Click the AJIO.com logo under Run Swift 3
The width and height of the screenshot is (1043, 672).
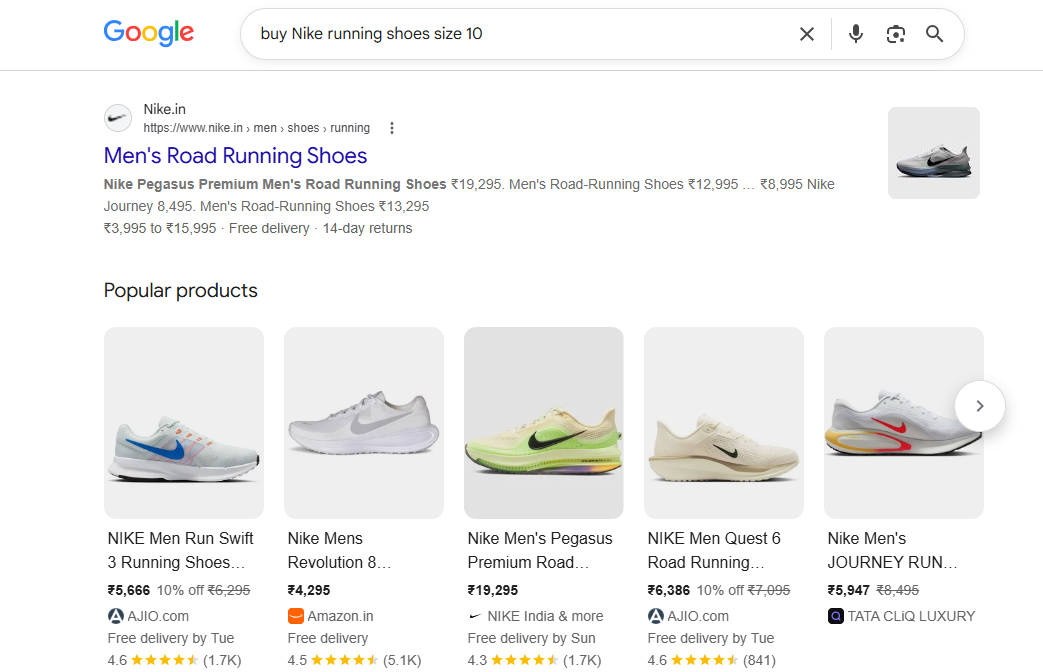pyautogui.click(x=116, y=616)
